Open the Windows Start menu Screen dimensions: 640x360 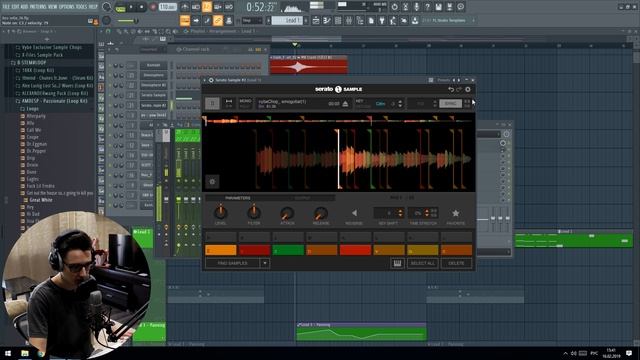tap(8, 353)
